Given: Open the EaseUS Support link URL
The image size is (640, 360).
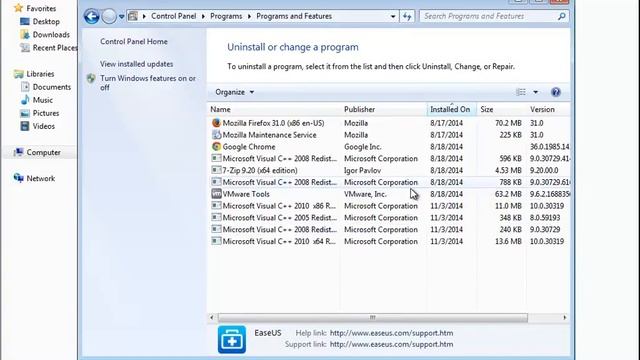Looking at the screenshot, I should click(x=391, y=344).
